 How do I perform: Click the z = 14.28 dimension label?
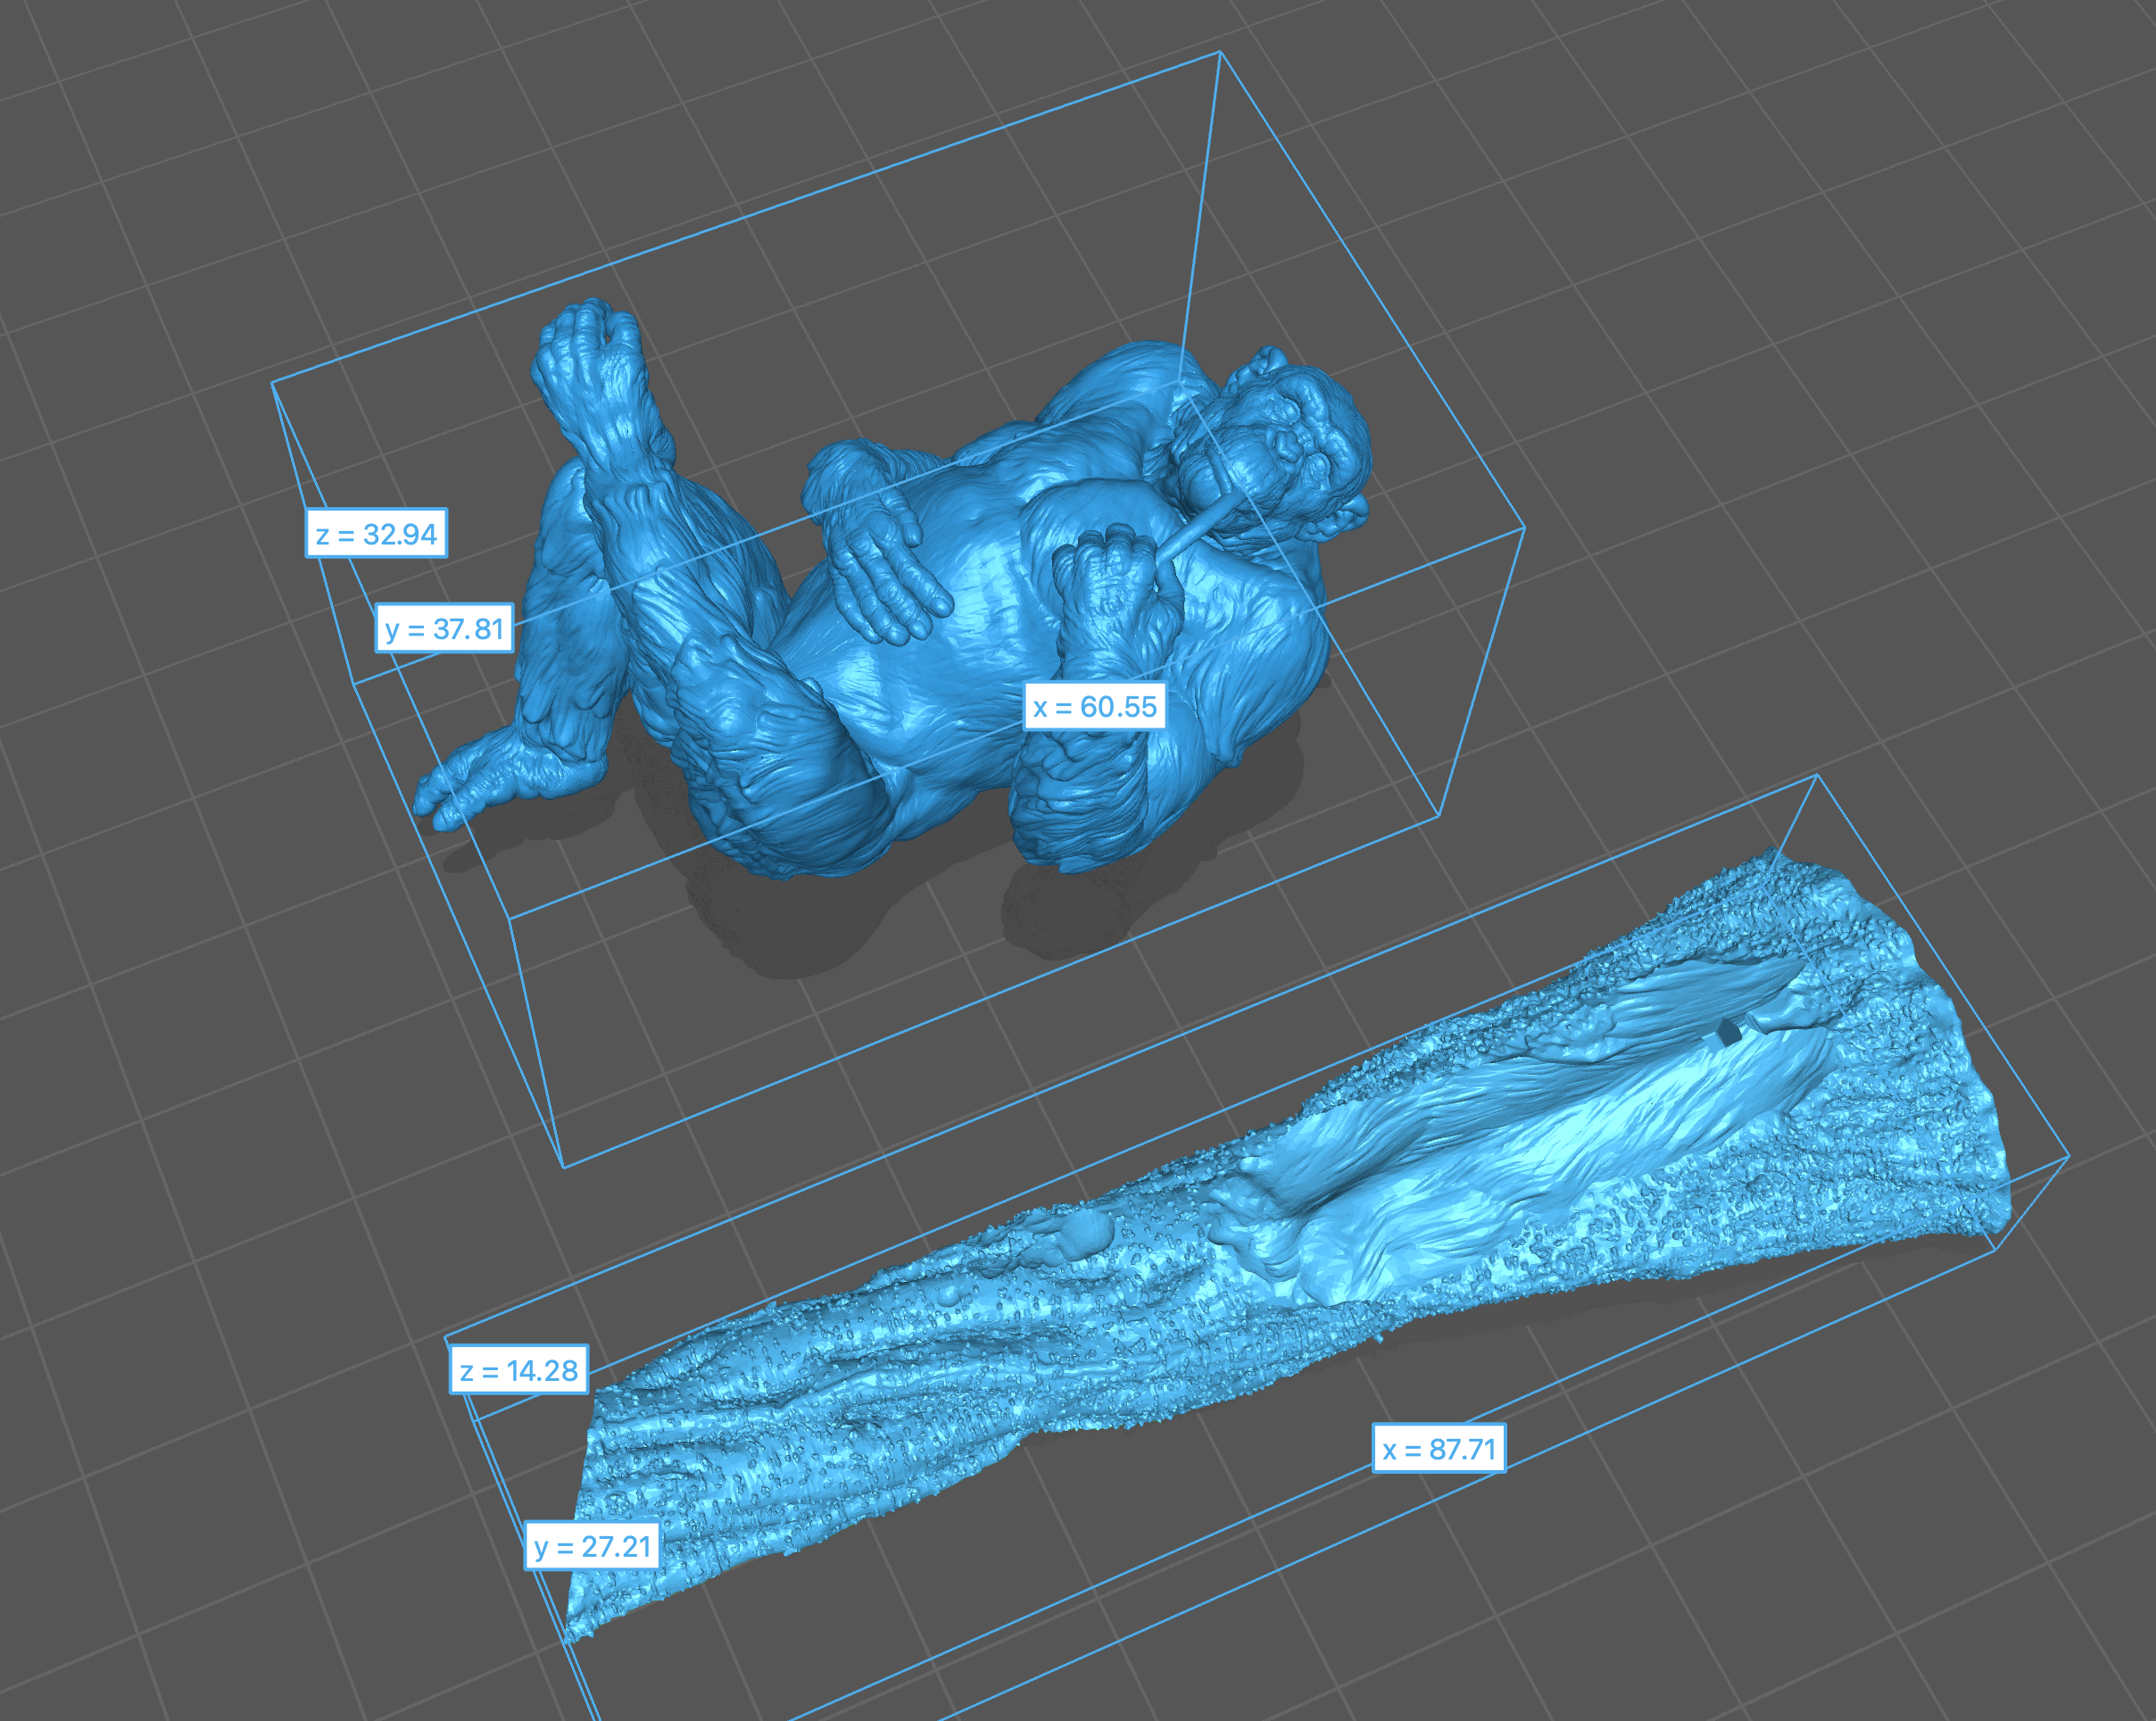(519, 1370)
